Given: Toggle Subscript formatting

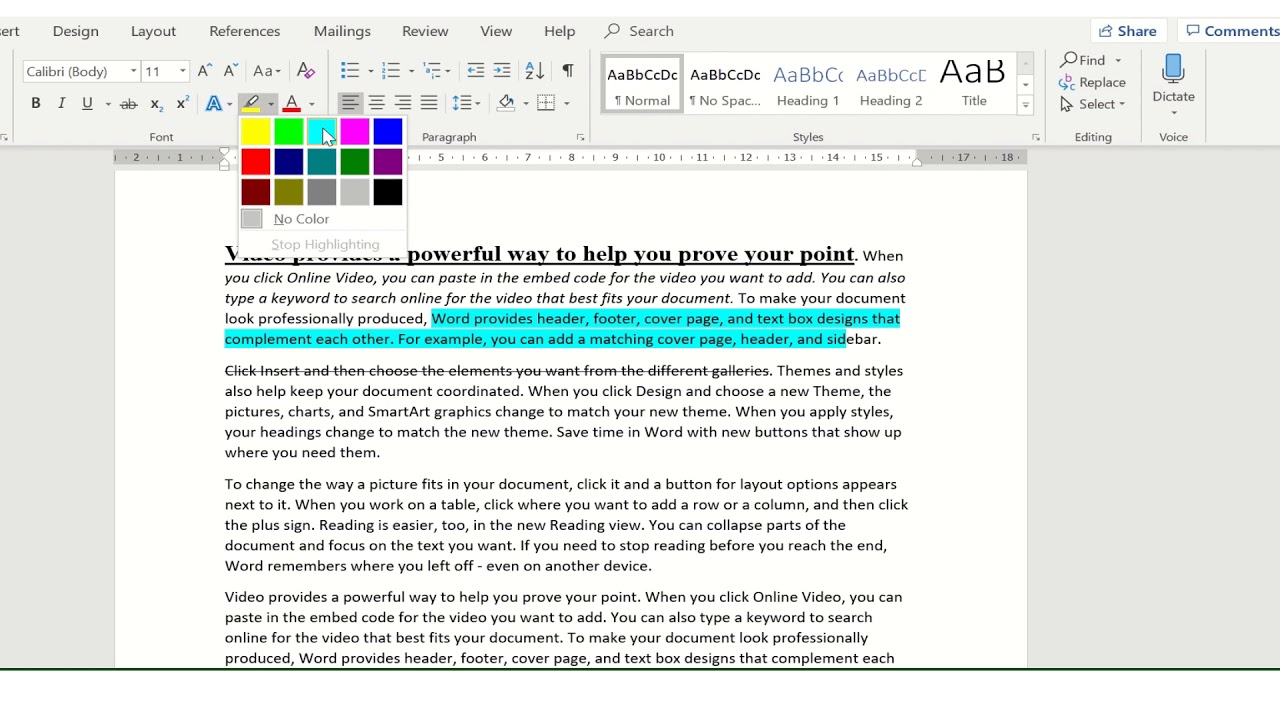Looking at the screenshot, I should 156,103.
